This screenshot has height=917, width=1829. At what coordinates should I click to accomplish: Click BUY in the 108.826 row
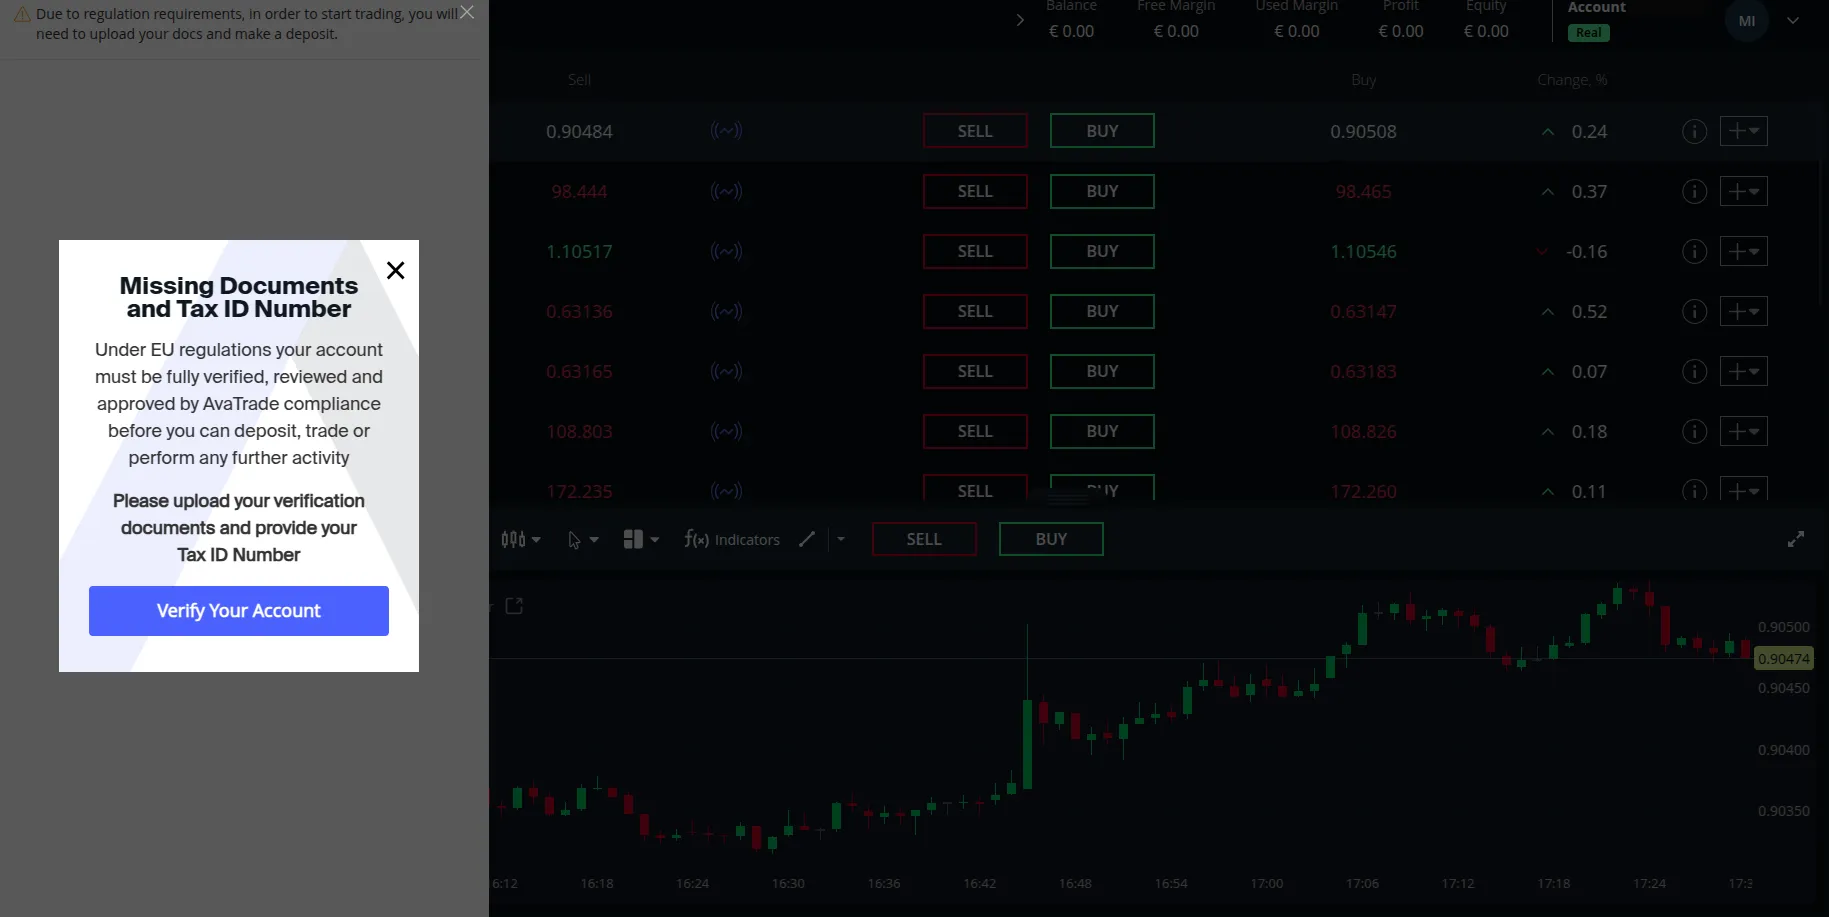pos(1102,431)
